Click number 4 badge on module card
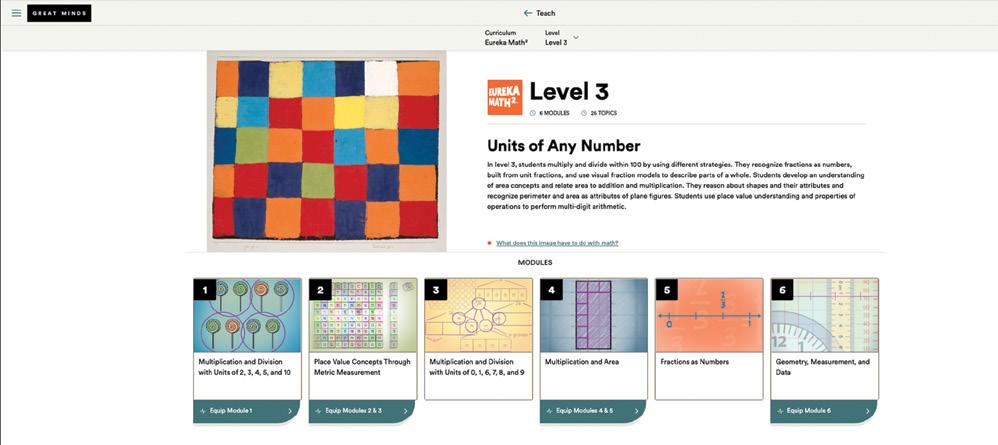Viewport: 998px width, 445px height. [x=551, y=290]
